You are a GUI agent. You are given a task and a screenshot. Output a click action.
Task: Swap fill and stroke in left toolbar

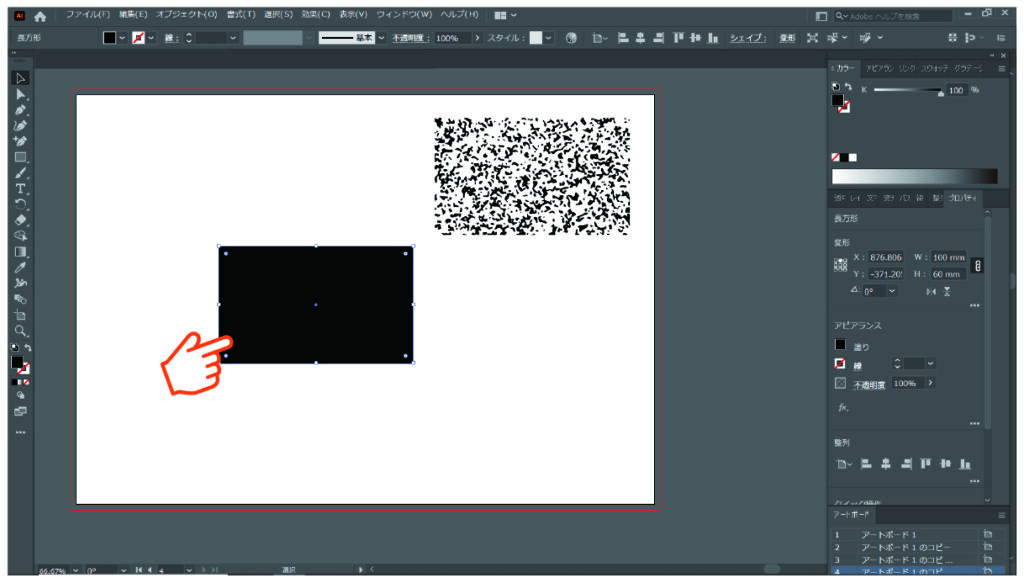(x=27, y=347)
